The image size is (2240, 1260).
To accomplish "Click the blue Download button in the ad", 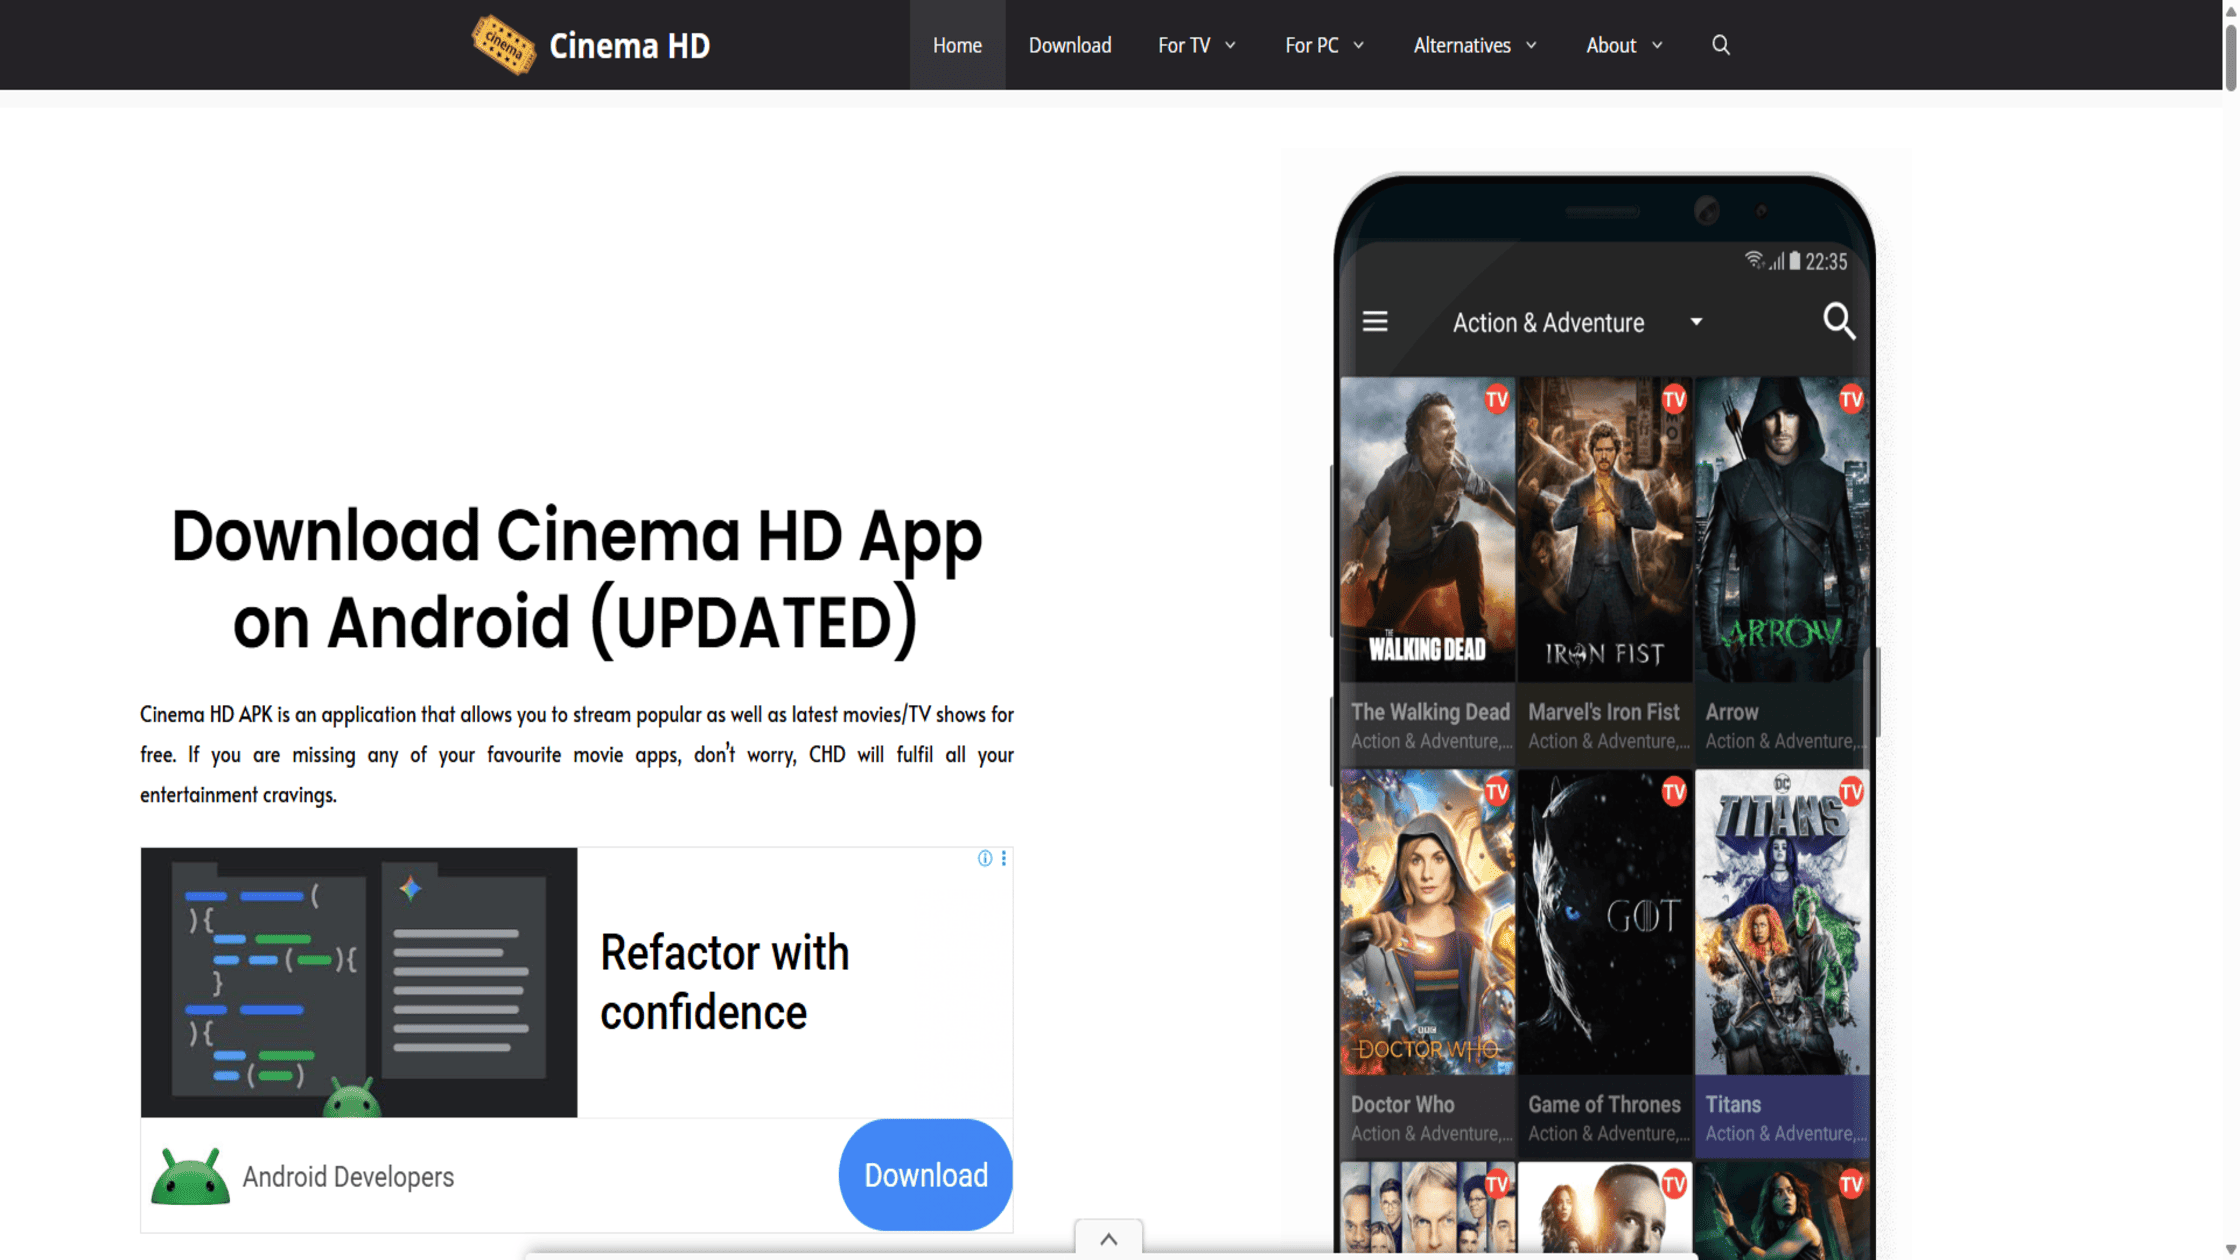I will [x=924, y=1175].
